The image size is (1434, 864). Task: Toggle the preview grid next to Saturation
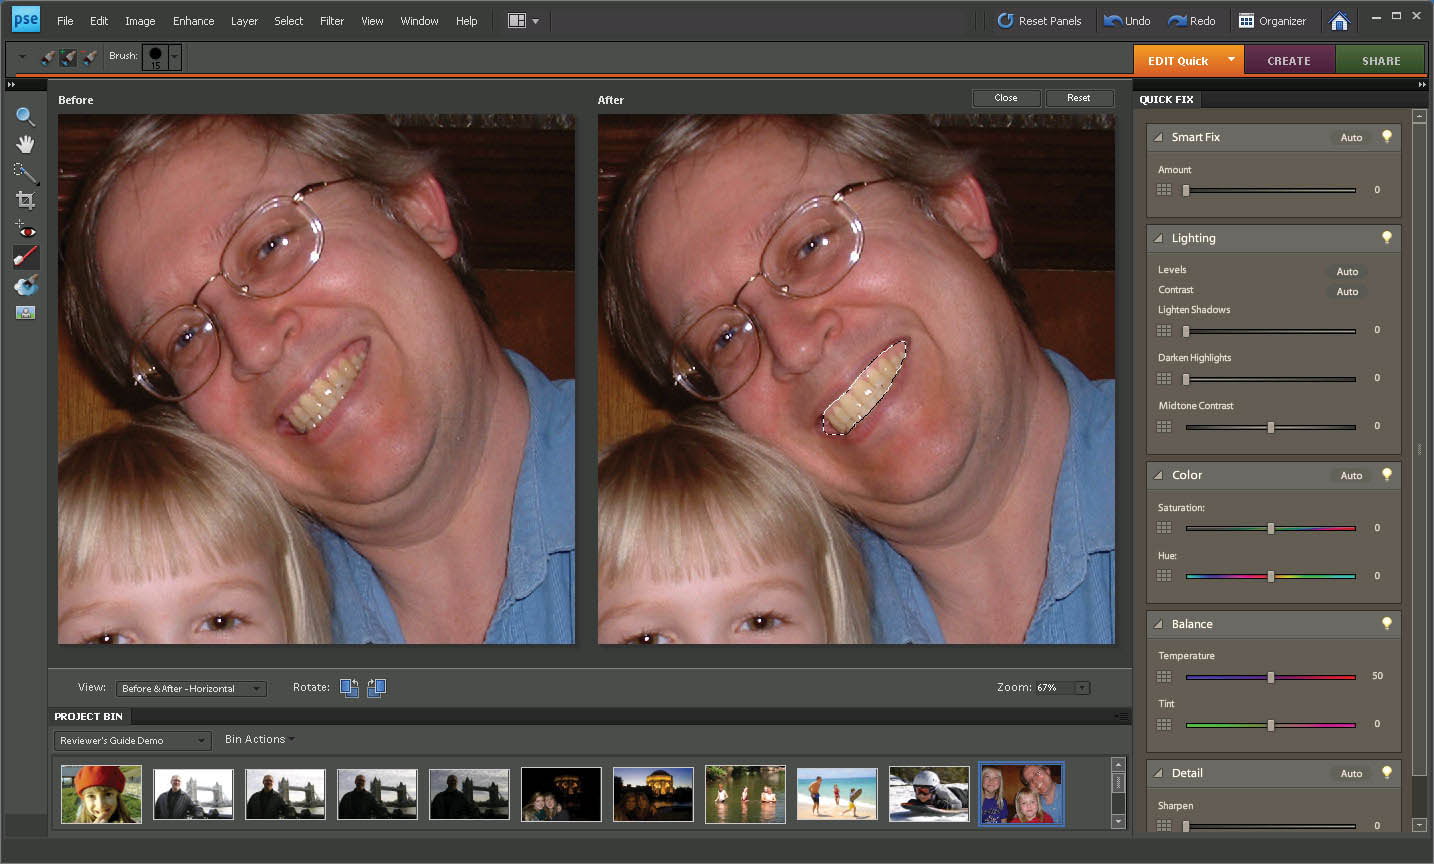coord(1164,528)
